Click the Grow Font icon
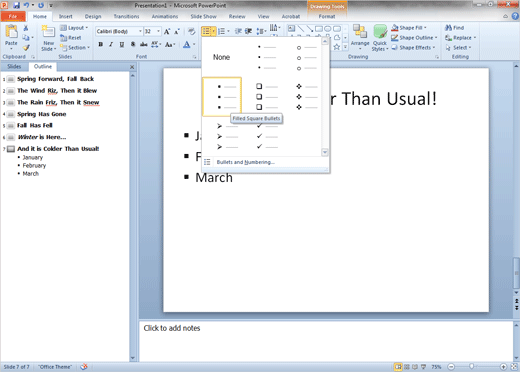The height and width of the screenshot is (372, 520). [167, 32]
